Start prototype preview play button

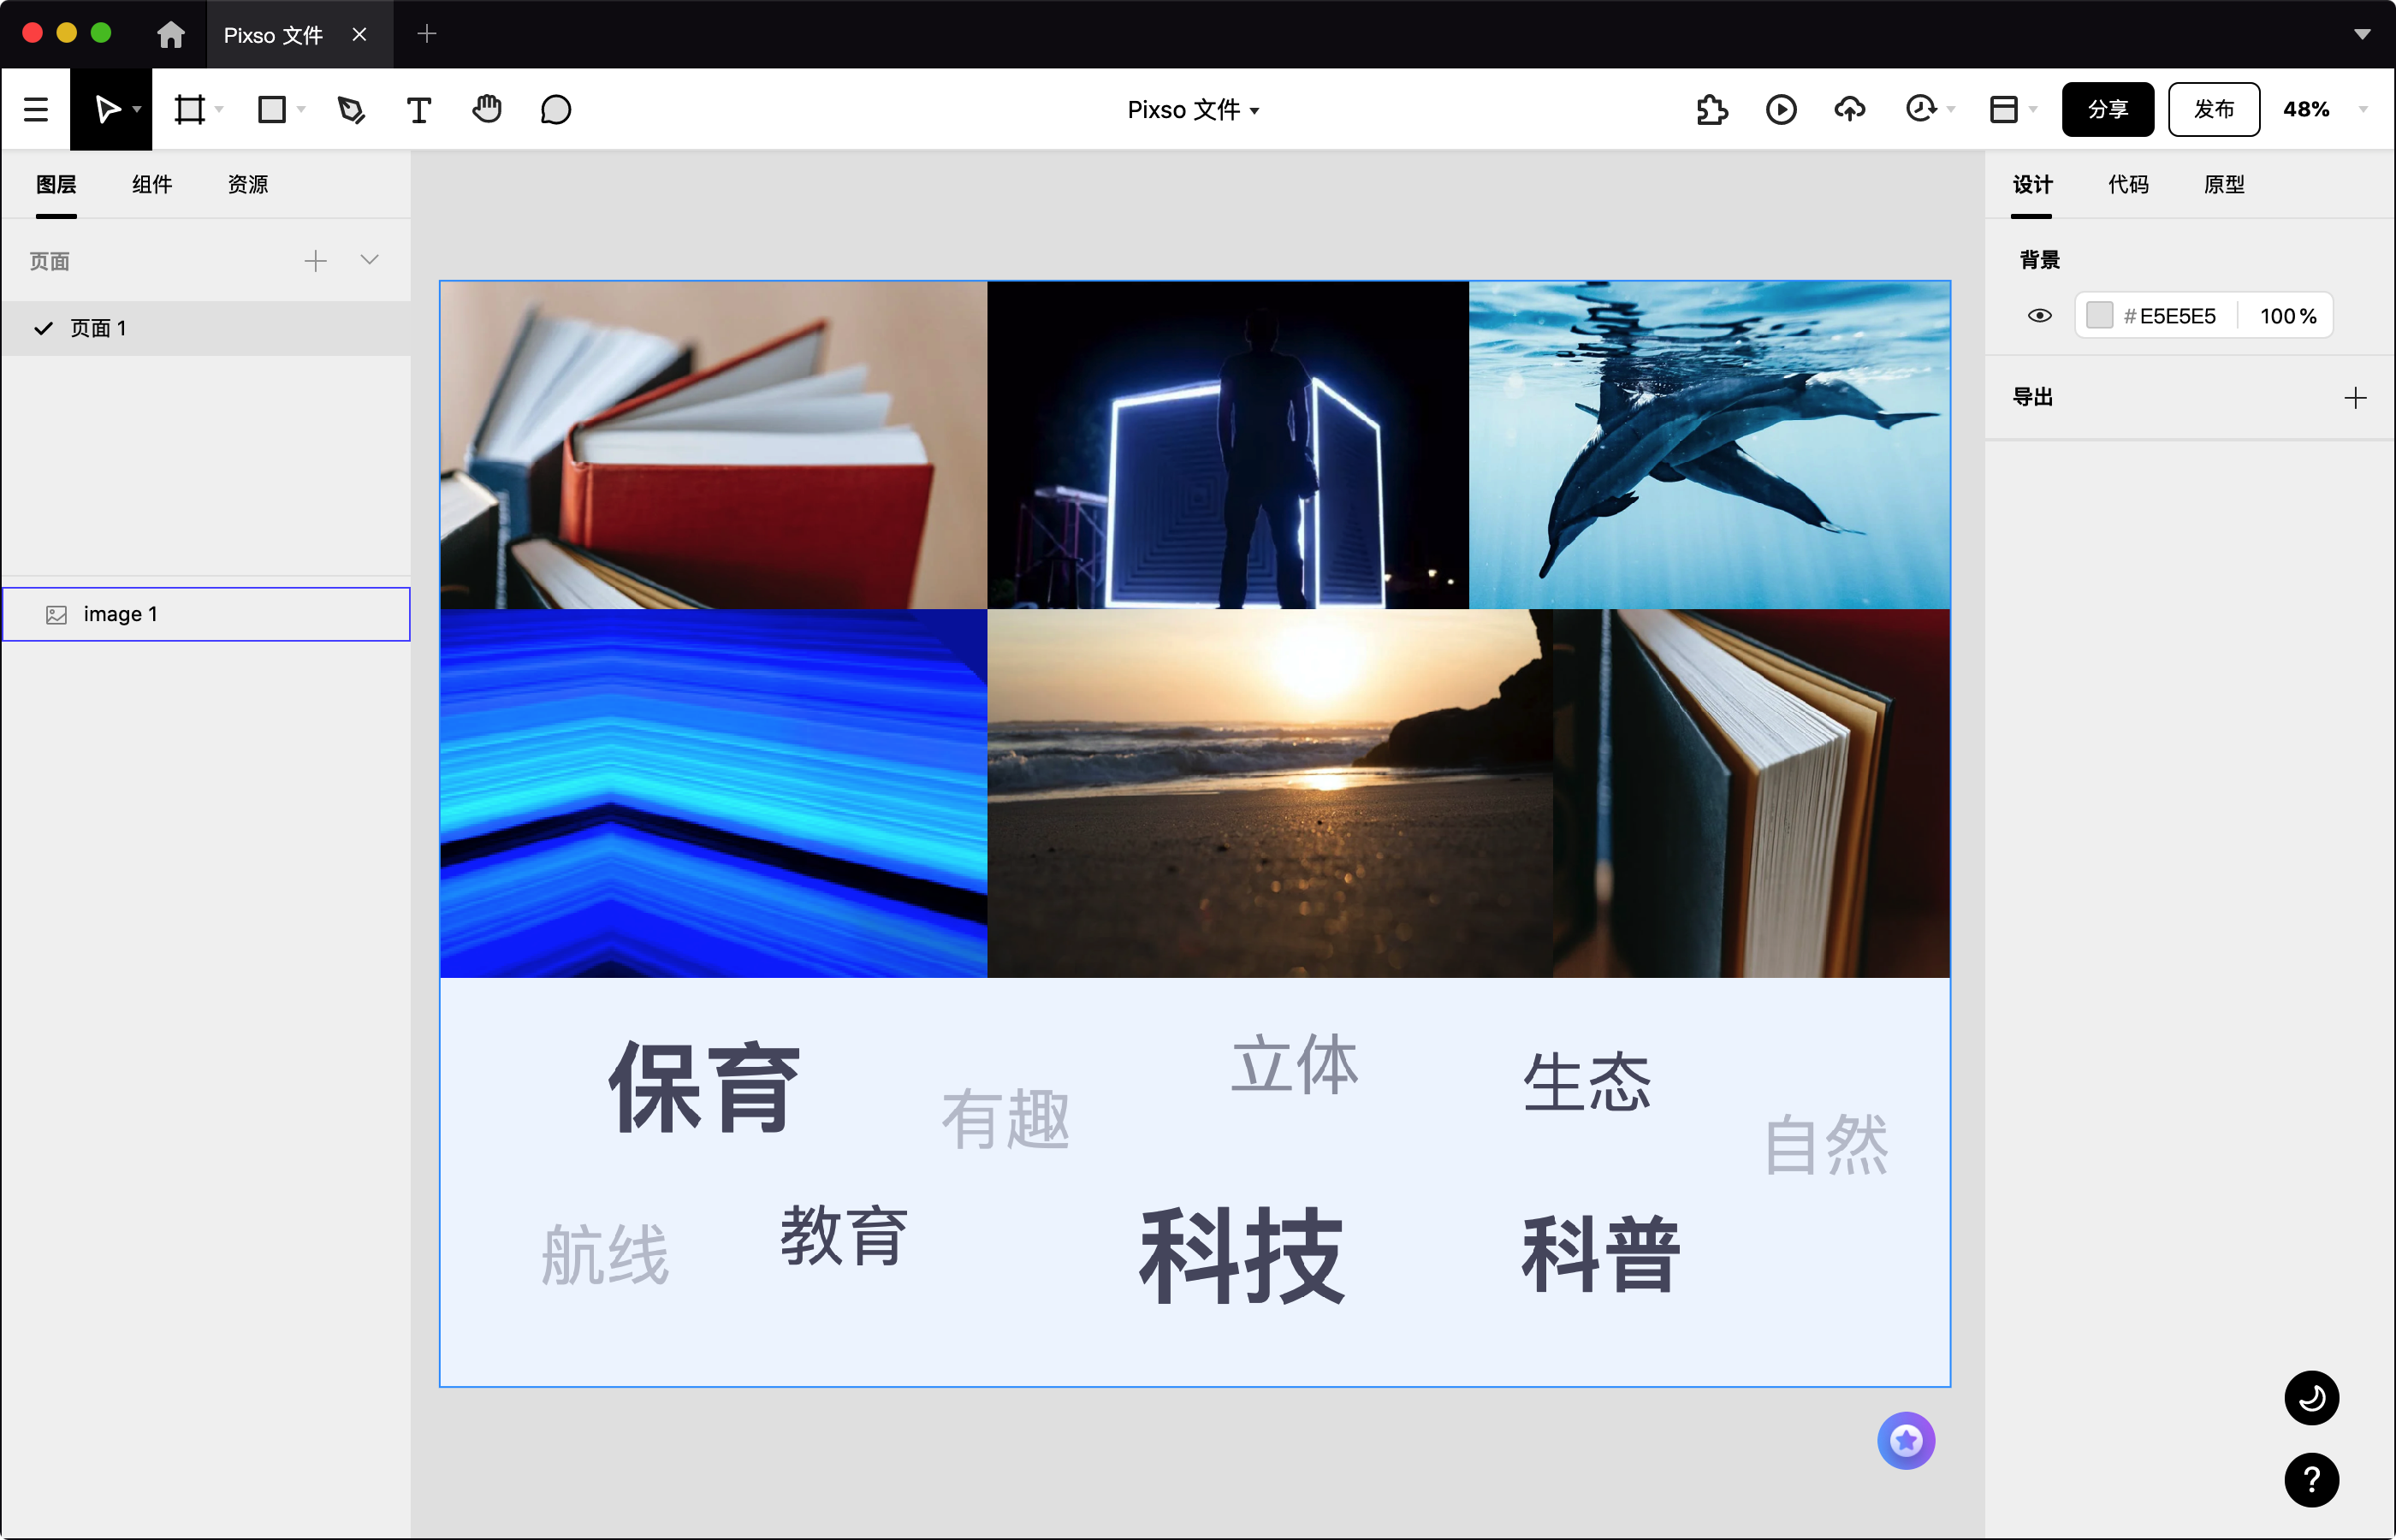1781,109
